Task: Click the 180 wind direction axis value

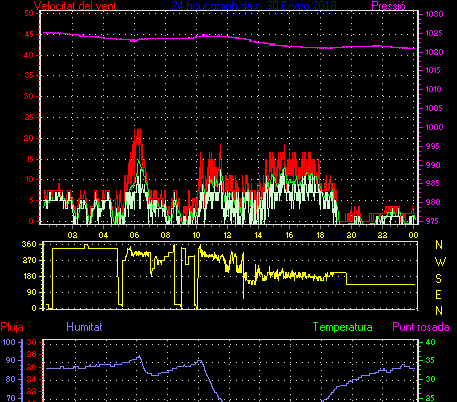Action: point(29,276)
